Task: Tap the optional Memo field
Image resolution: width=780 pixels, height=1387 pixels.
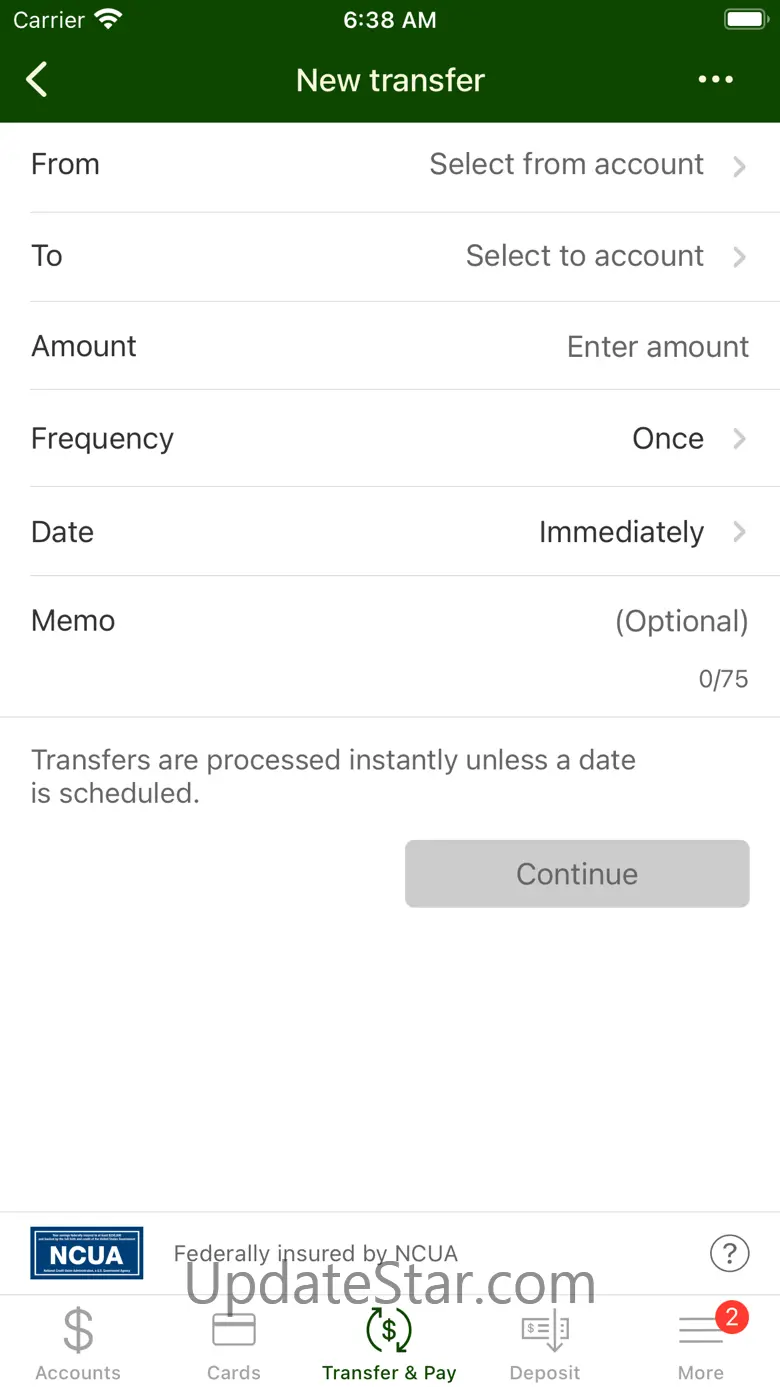Action: (680, 621)
